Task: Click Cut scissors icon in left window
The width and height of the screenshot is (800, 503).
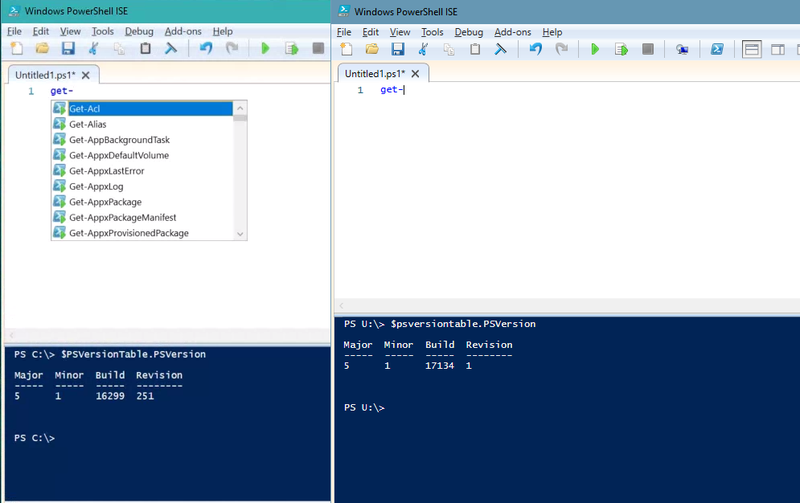Action: (x=94, y=48)
